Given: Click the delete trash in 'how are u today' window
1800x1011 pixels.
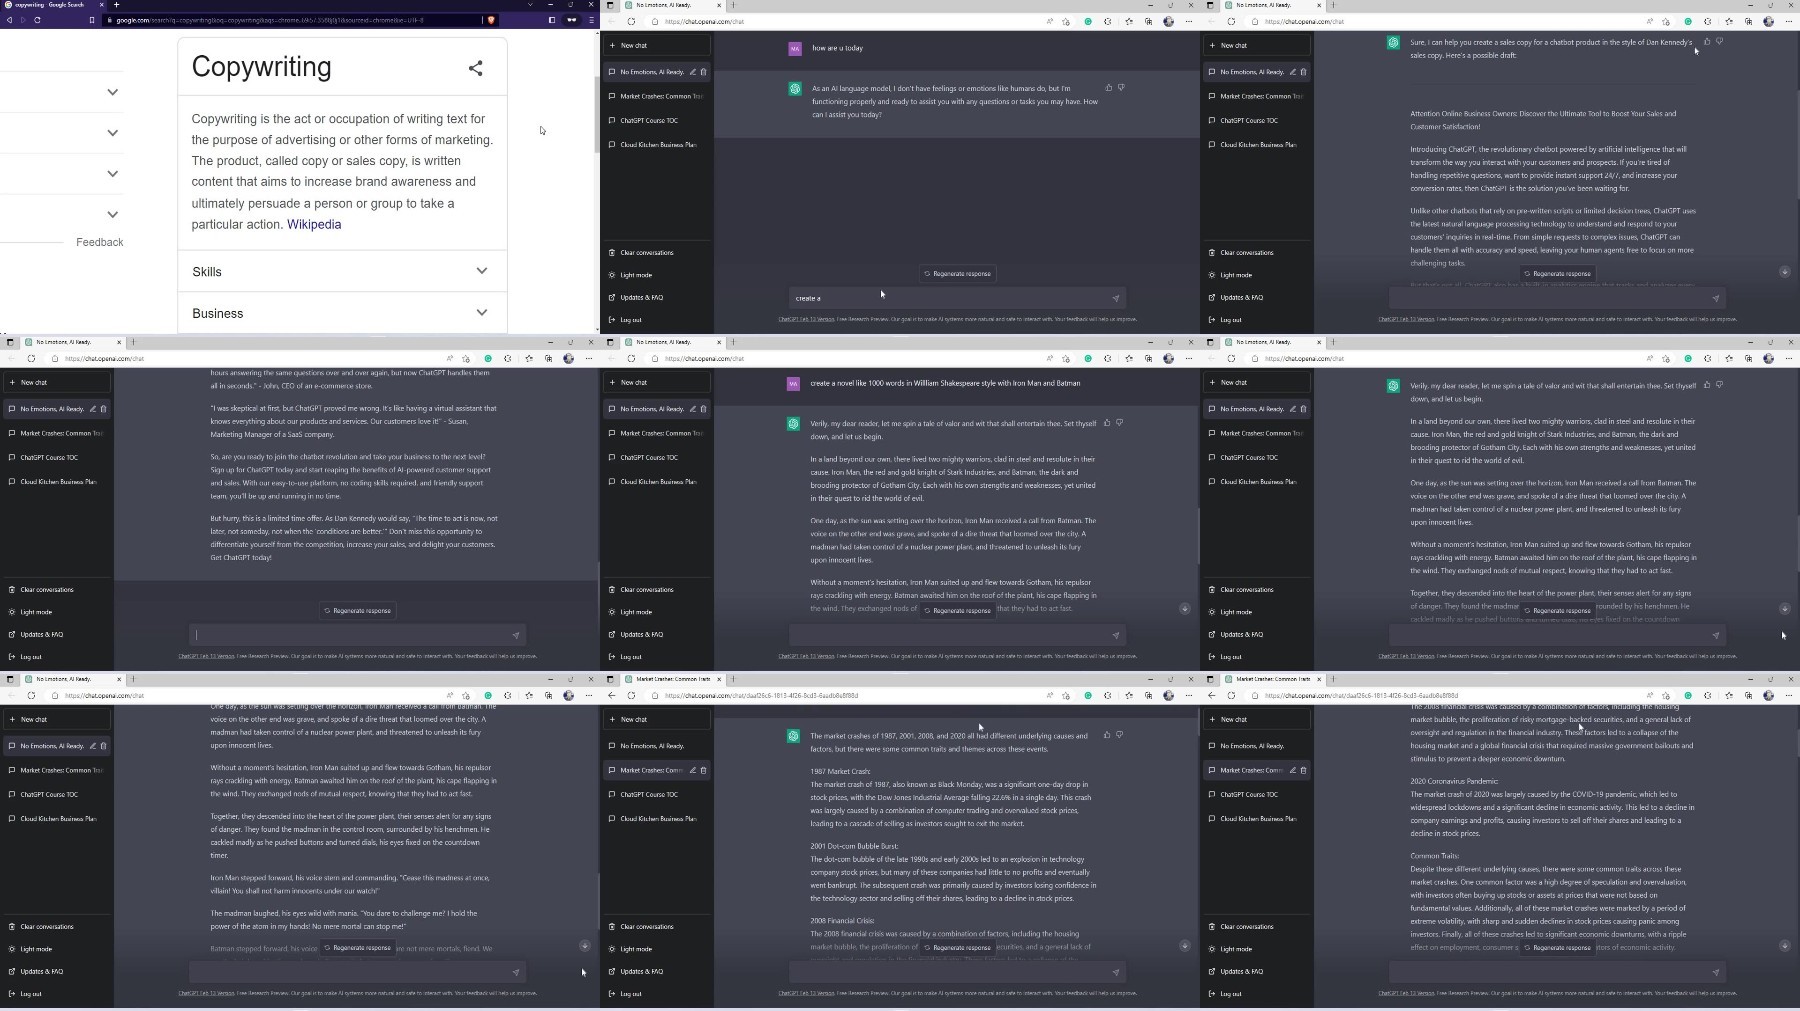Looking at the screenshot, I should click(x=704, y=72).
